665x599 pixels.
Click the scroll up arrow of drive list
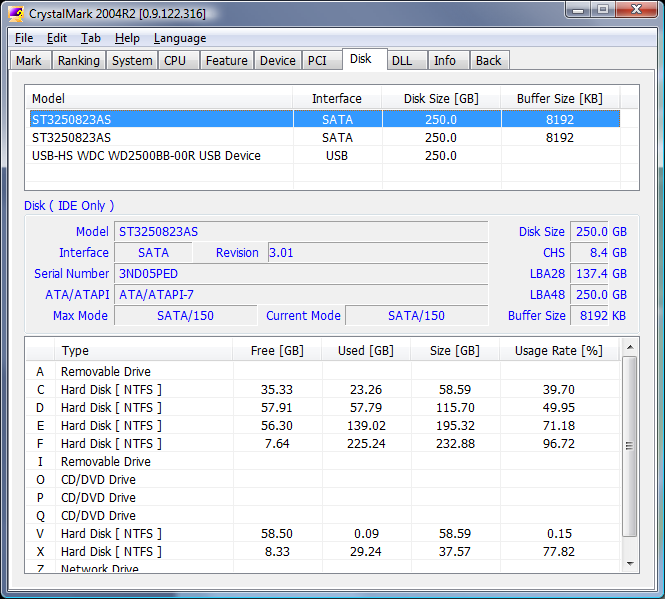pyautogui.click(x=630, y=347)
